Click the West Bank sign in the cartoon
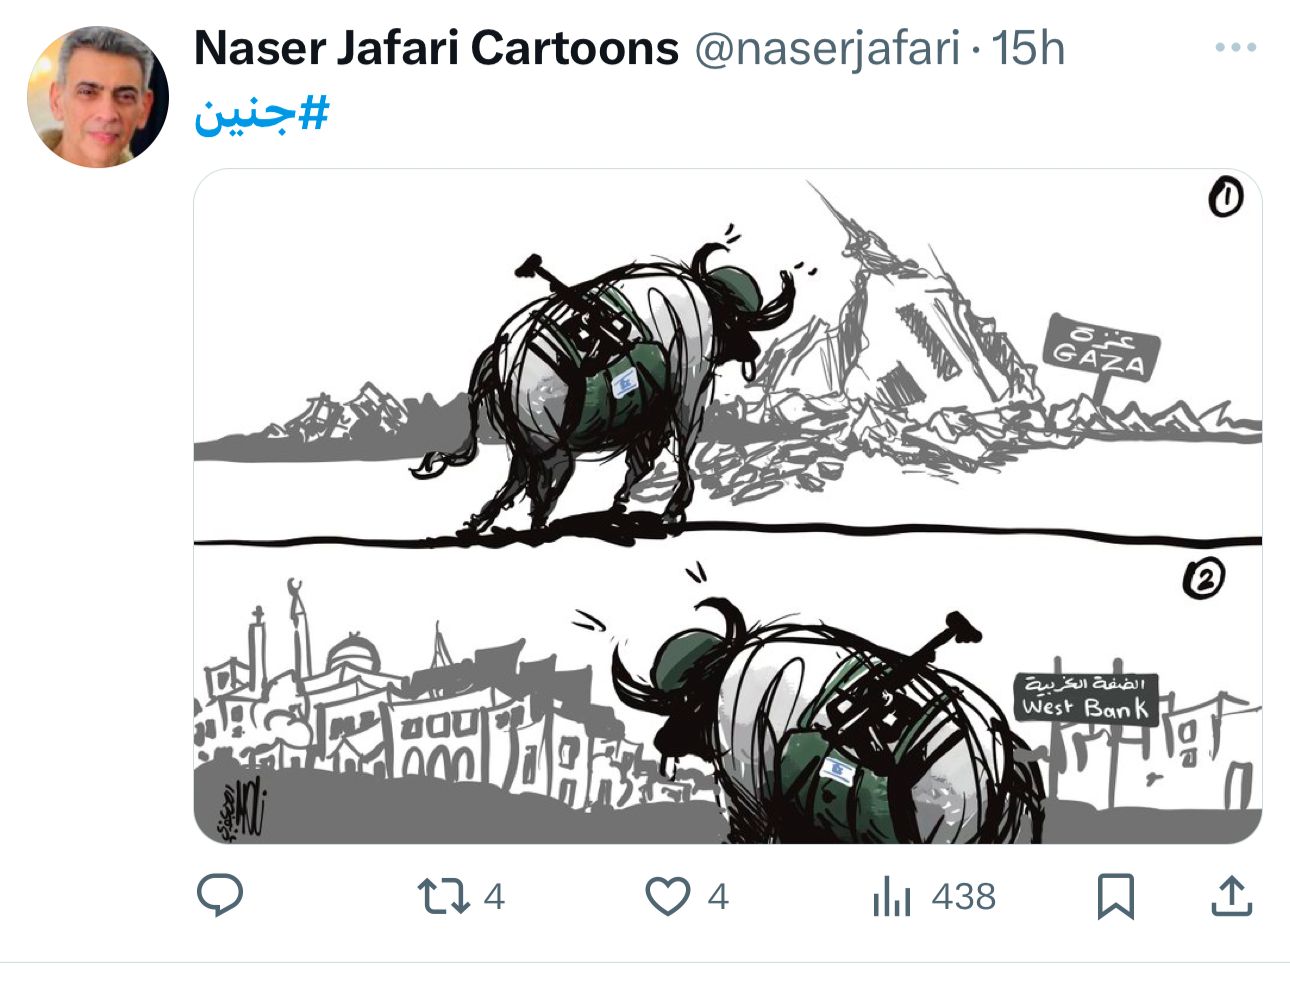 point(1085,698)
